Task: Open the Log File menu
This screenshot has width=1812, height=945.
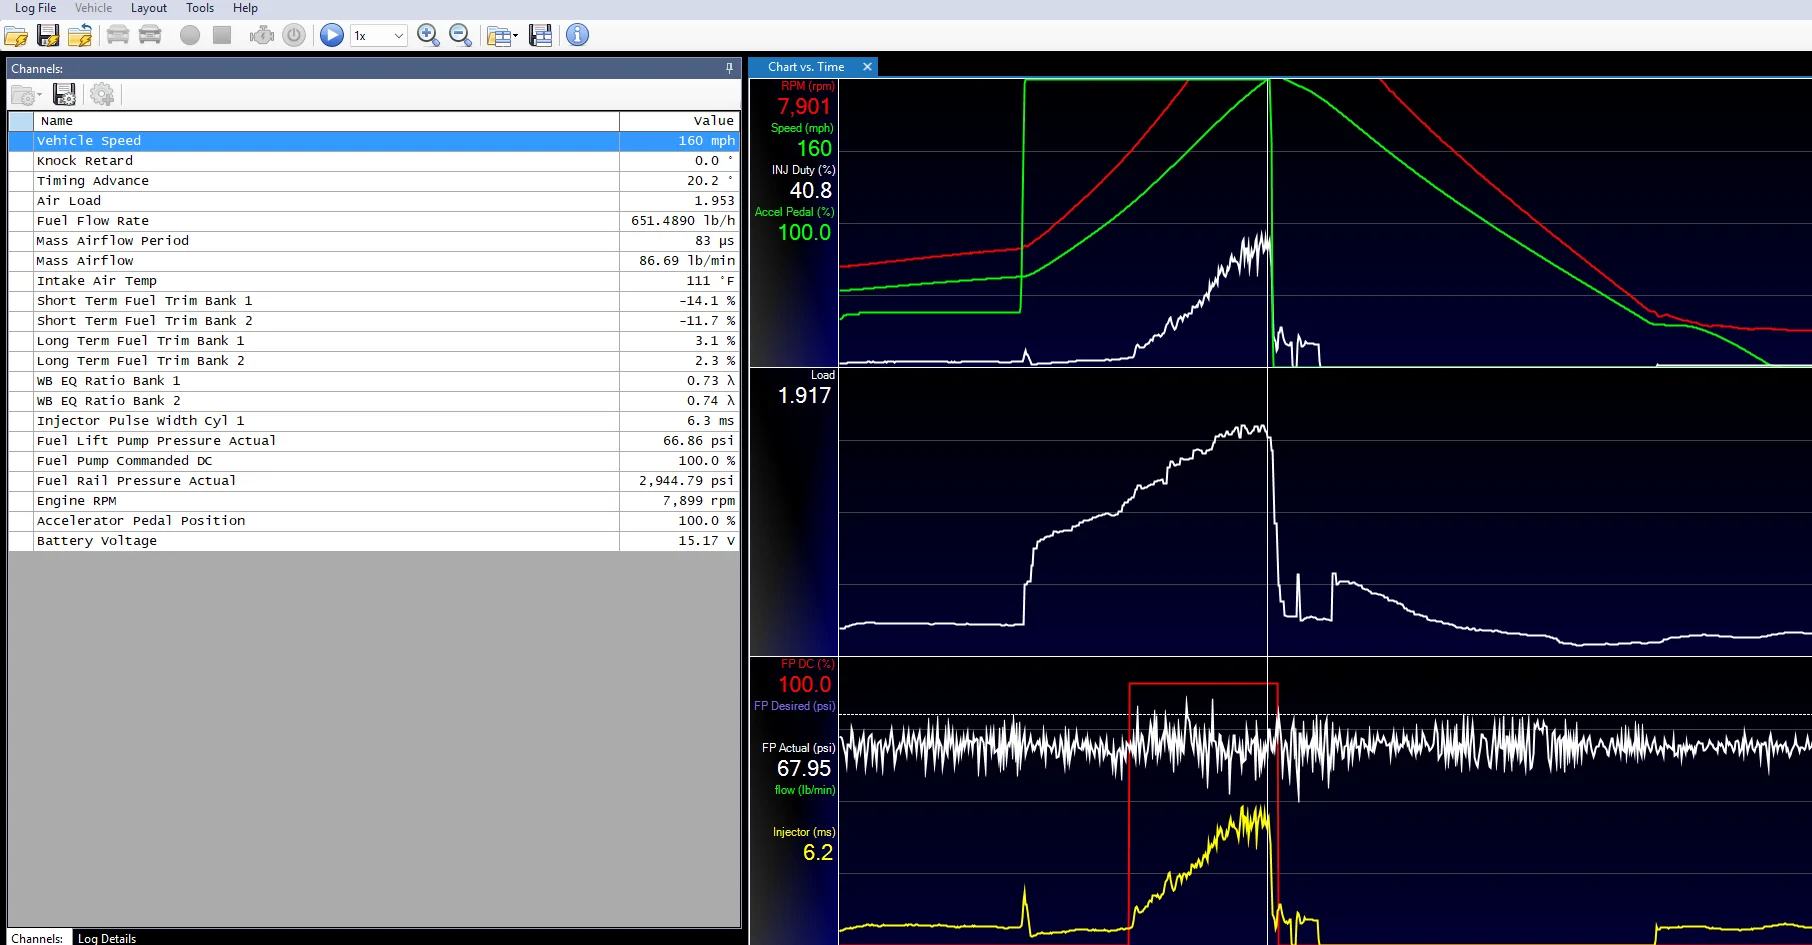Action: 35,8
